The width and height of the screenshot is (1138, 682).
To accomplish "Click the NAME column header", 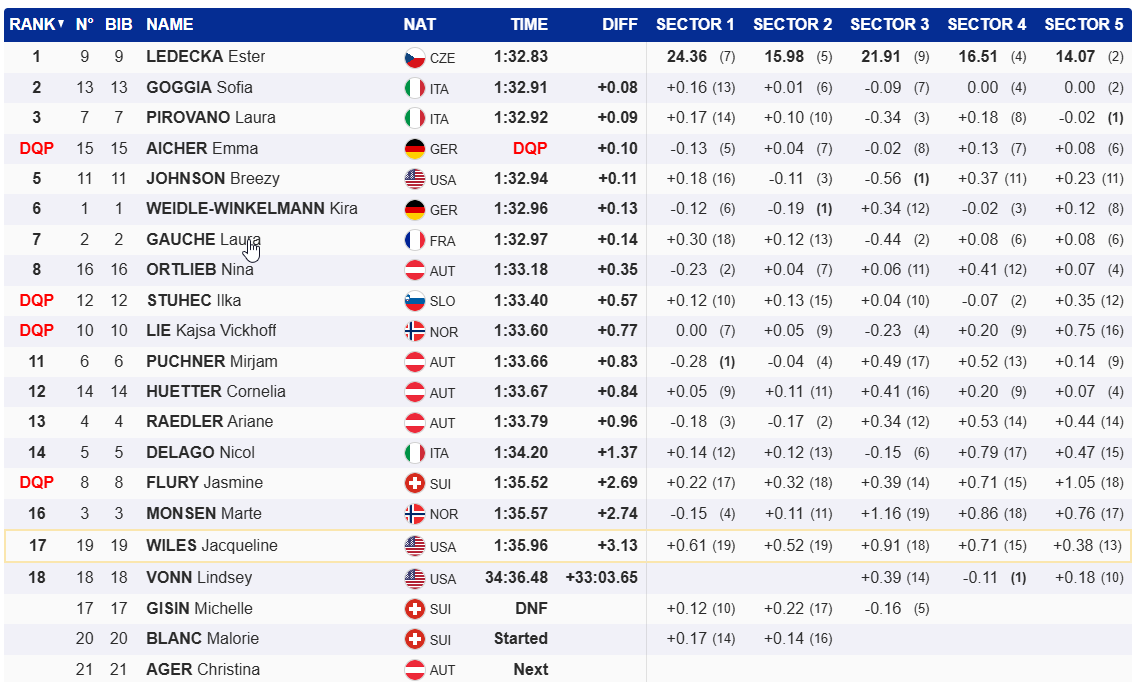I will coord(170,24).
